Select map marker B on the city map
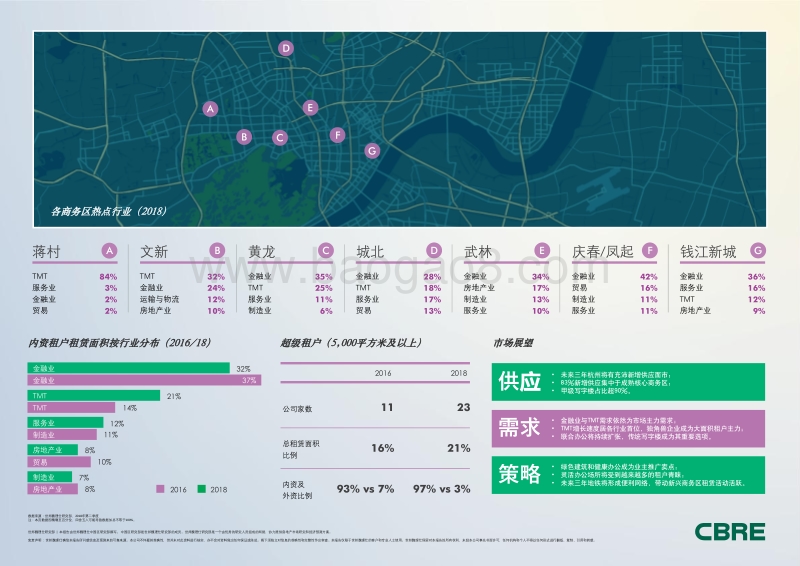This screenshot has height=566, width=800. click(244, 137)
